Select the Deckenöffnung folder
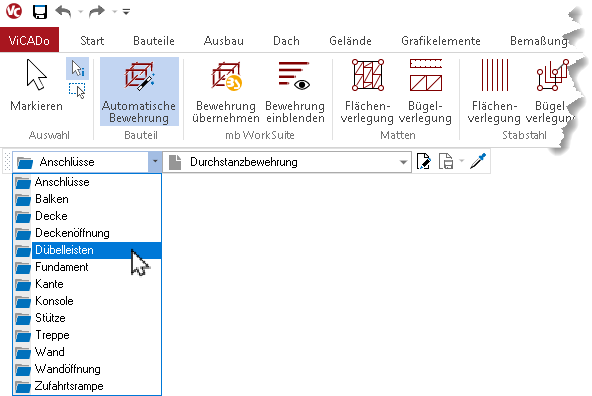 [87, 233]
